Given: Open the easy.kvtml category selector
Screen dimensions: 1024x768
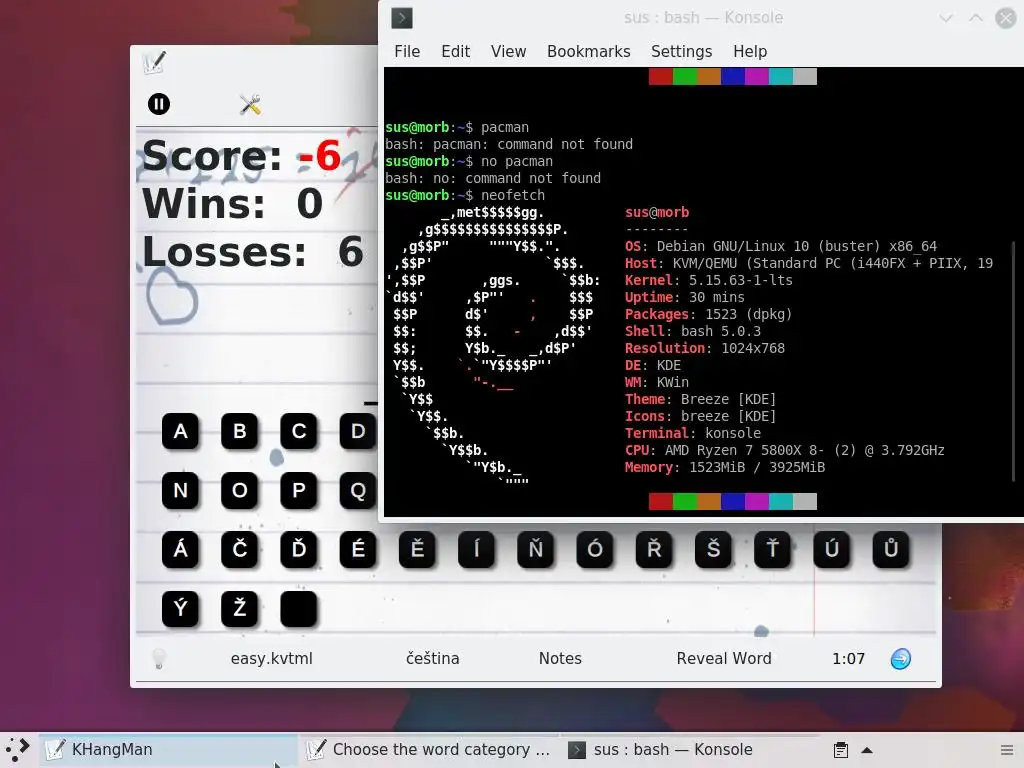Looking at the screenshot, I should pos(272,658).
